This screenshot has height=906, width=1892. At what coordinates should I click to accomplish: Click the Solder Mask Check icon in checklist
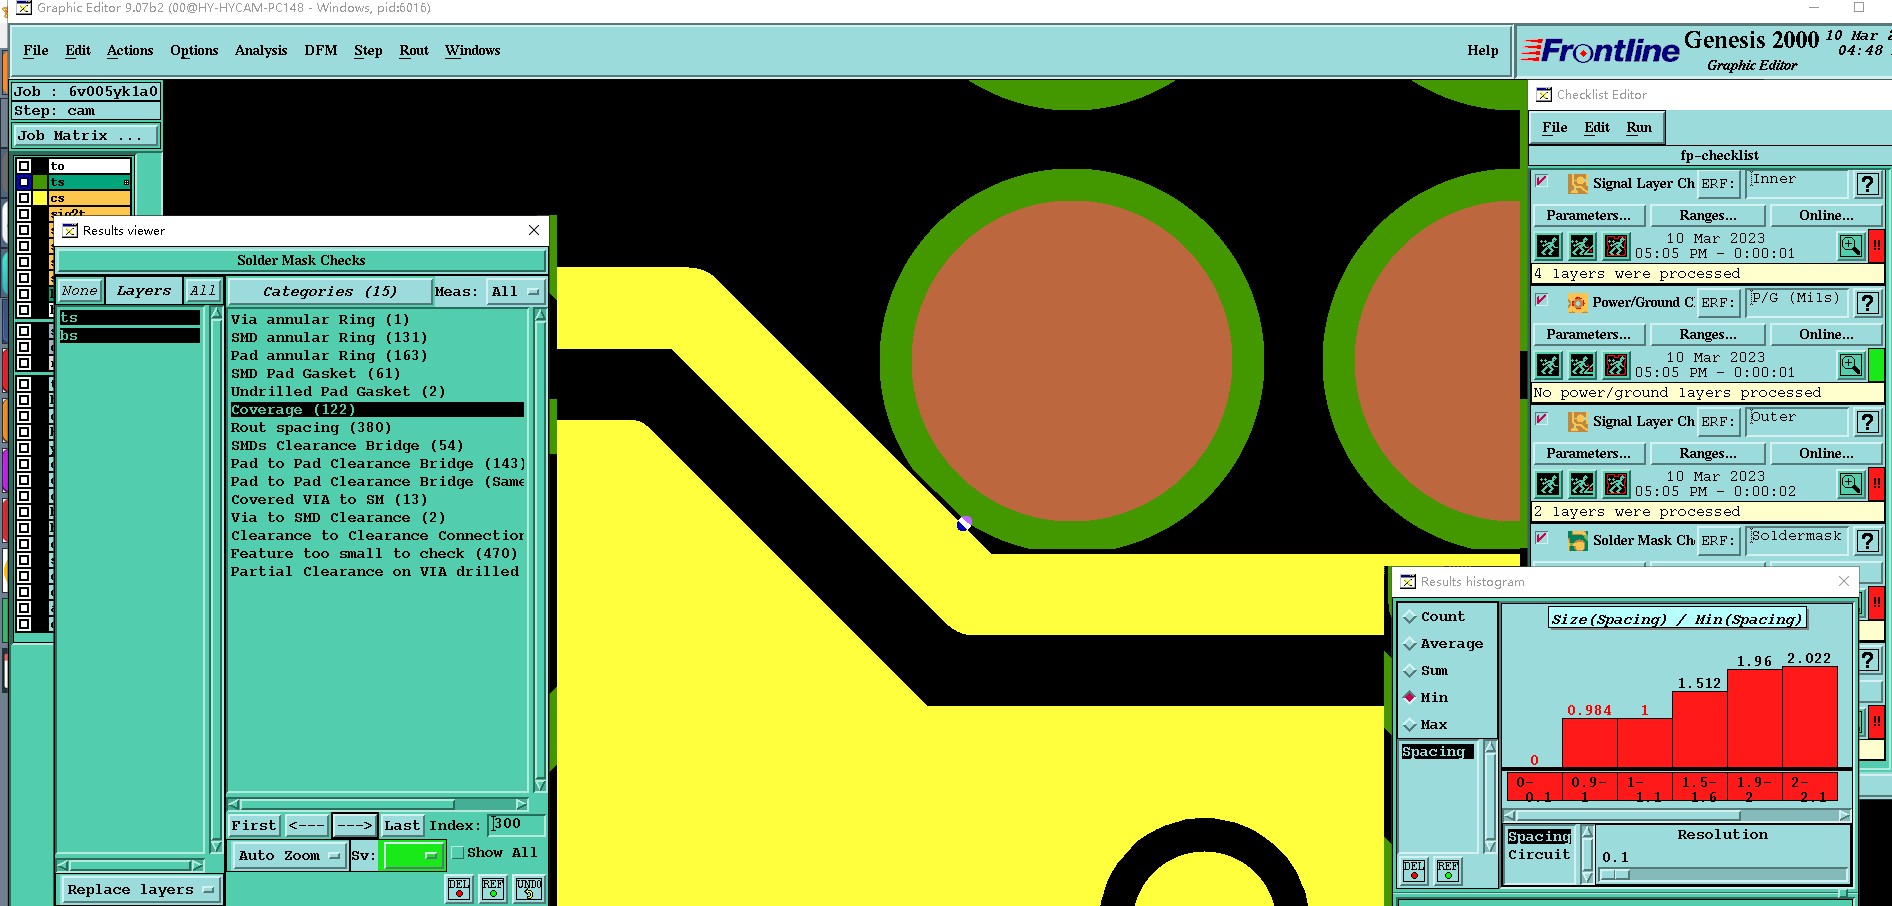click(1577, 541)
